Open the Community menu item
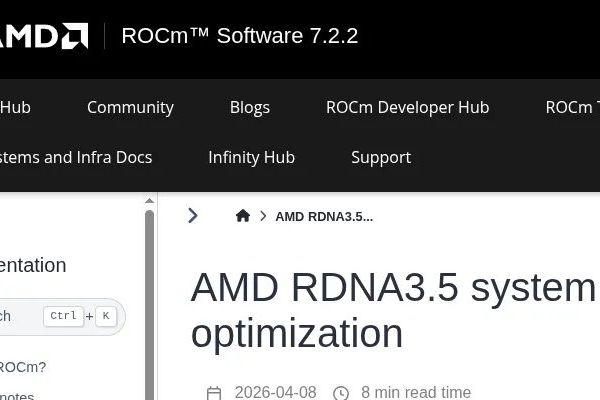Viewport: 600px width, 400px height. pos(130,108)
